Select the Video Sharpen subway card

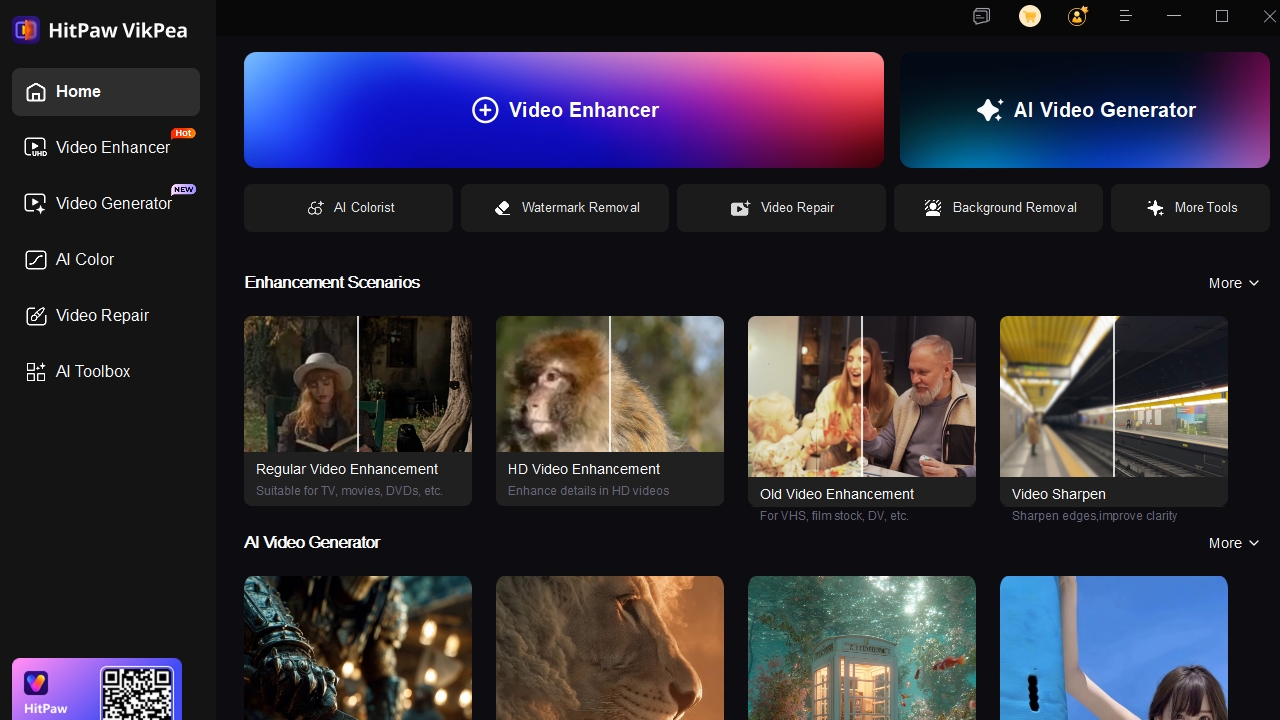click(1114, 411)
